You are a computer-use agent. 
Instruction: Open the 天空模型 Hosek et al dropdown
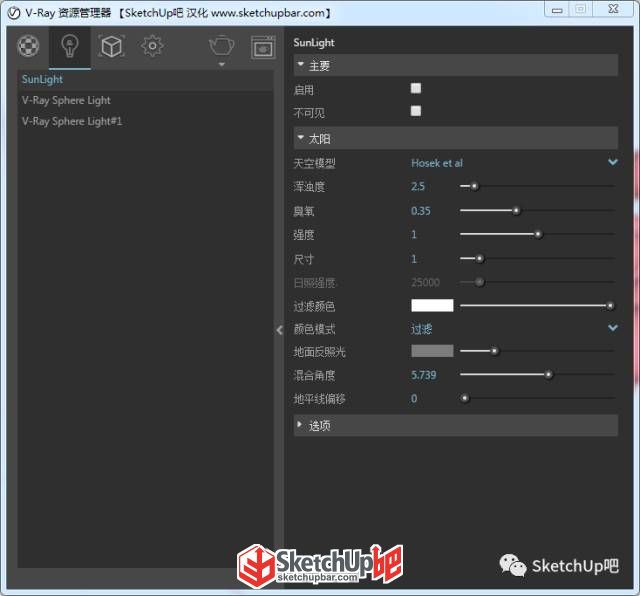click(x=514, y=163)
